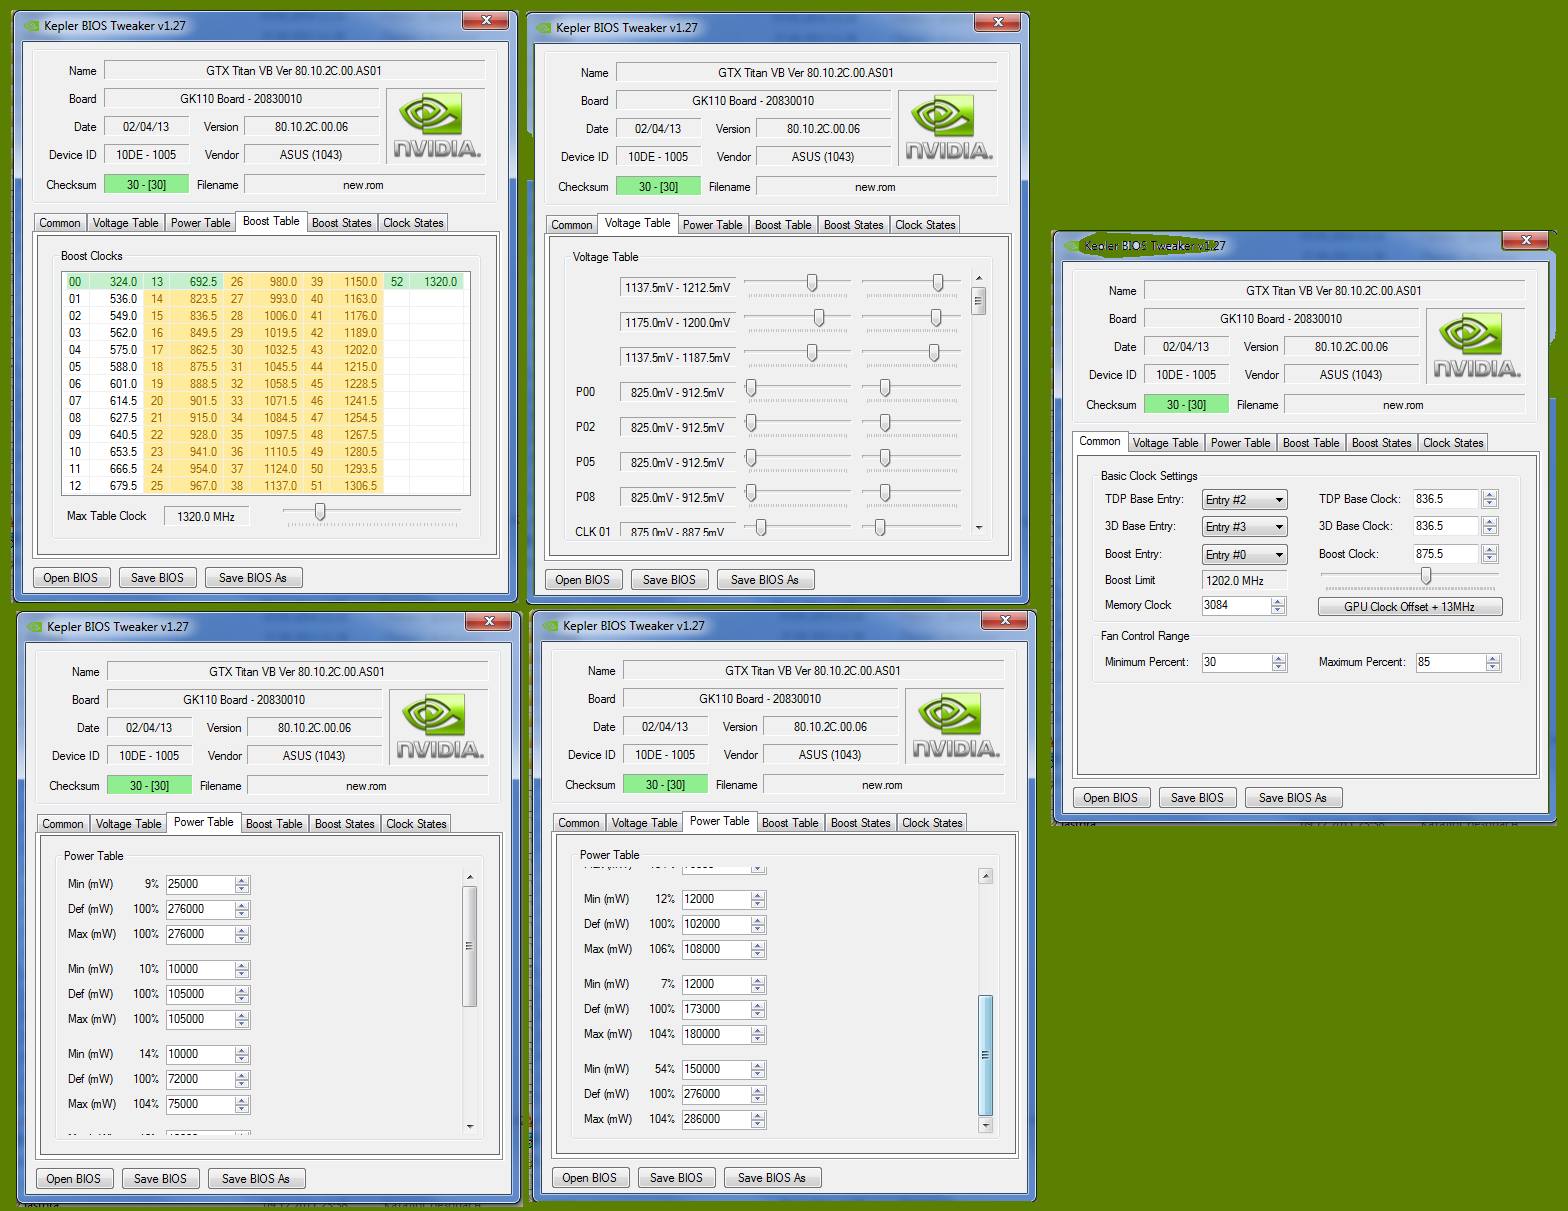The width and height of the screenshot is (1568, 1211).
Task: Click the Max power field showing 108000
Action: click(x=716, y=949)
